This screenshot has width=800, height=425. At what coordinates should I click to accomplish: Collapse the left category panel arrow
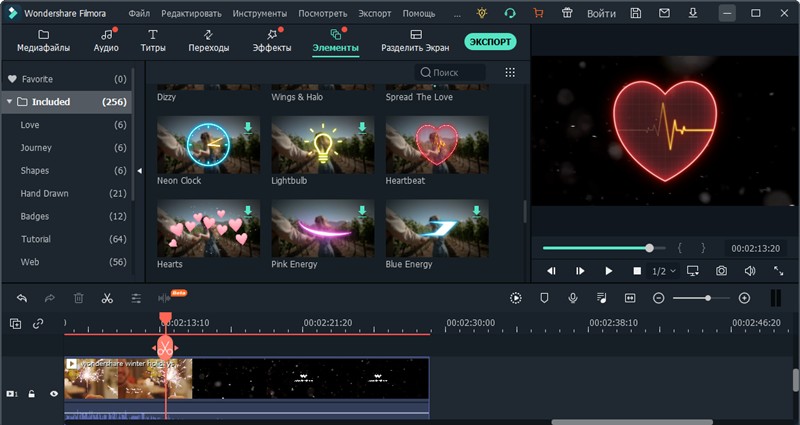coord(139,171)
